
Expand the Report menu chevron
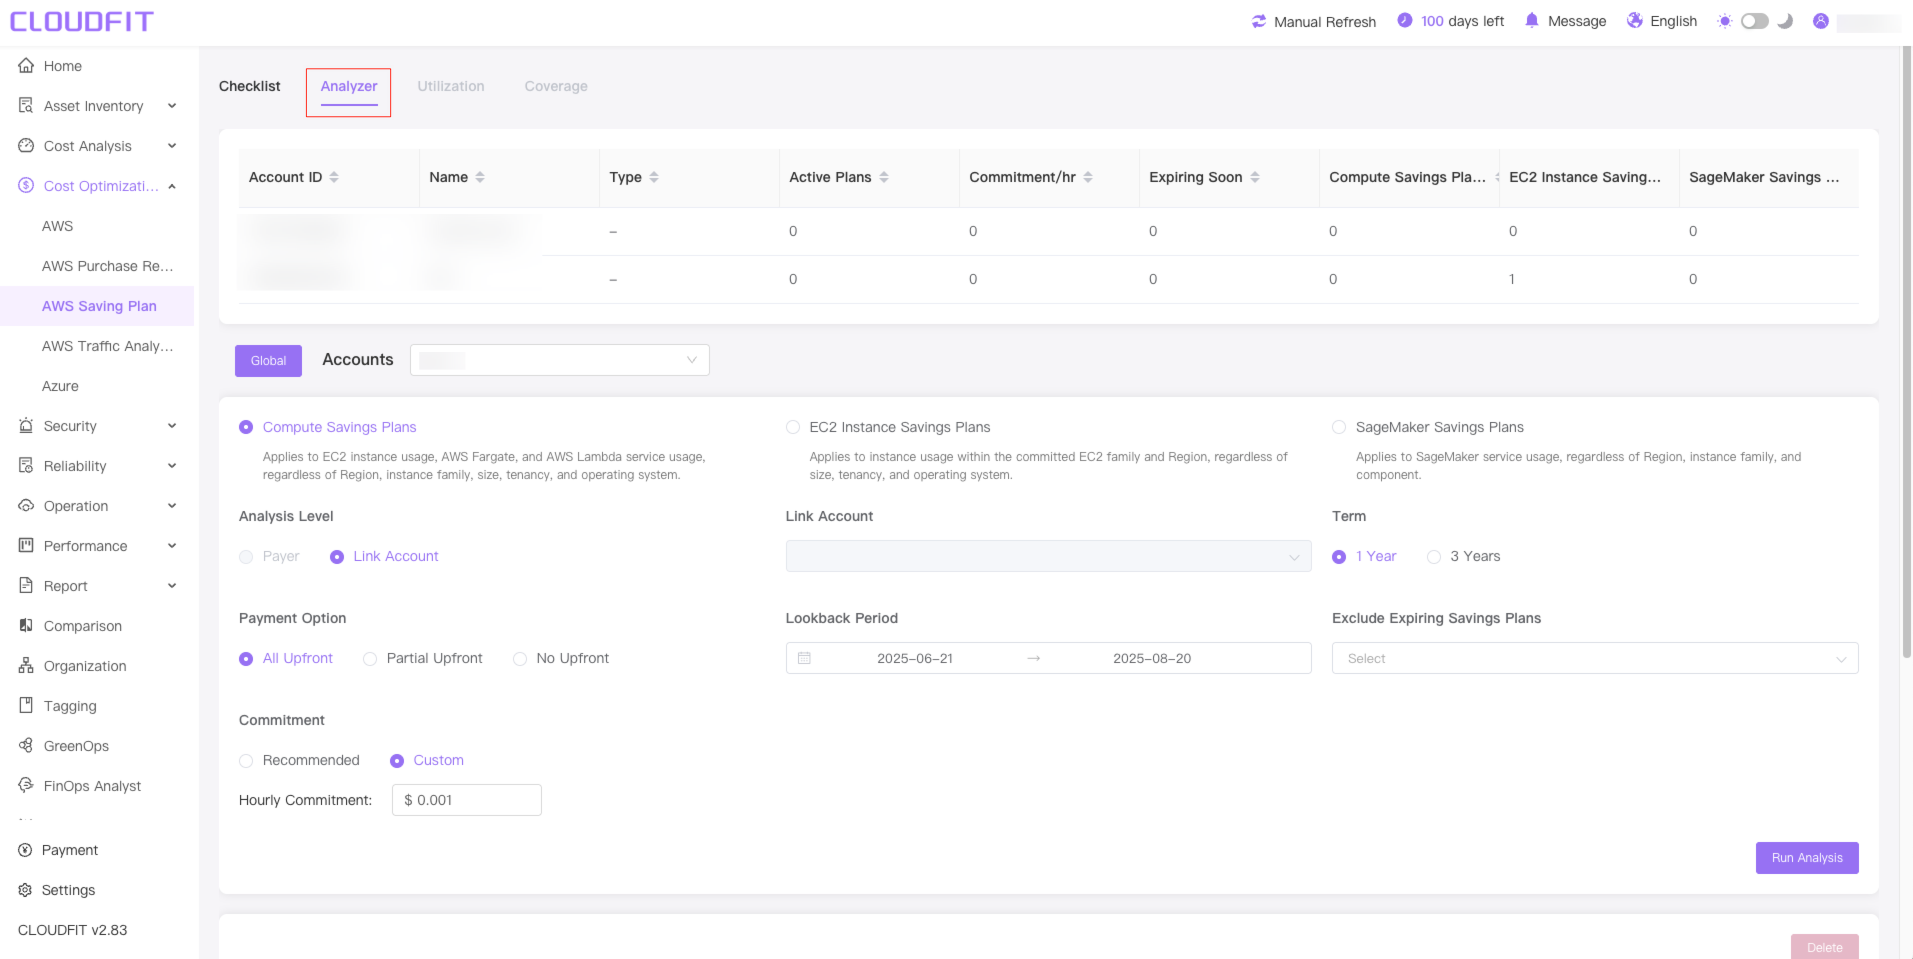(172, 586)
